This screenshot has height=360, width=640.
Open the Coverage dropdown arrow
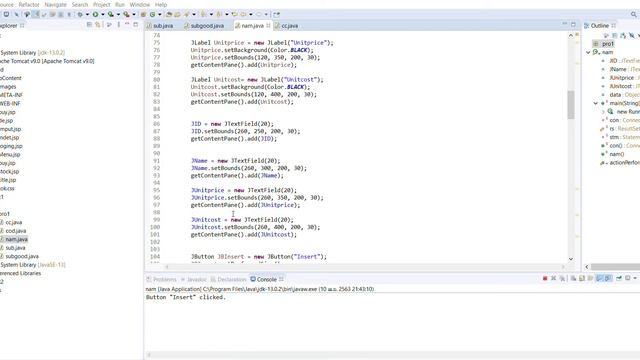click(118, 15)
